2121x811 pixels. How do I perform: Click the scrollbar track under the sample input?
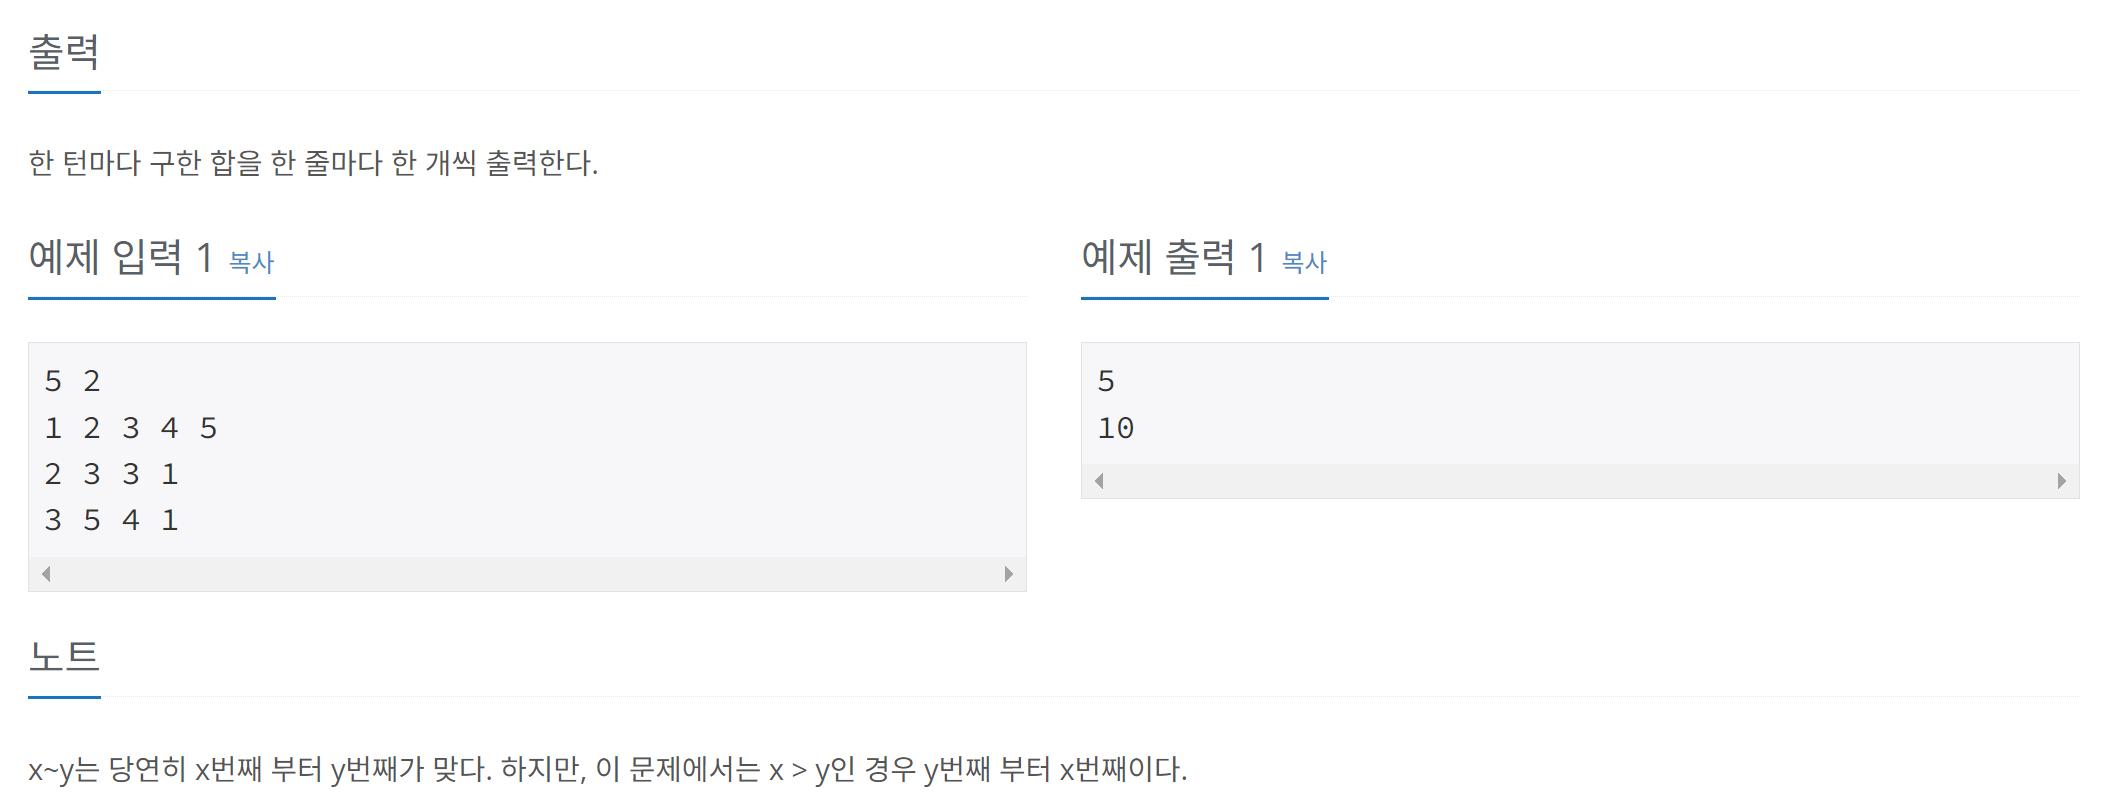tap(530, 574)
